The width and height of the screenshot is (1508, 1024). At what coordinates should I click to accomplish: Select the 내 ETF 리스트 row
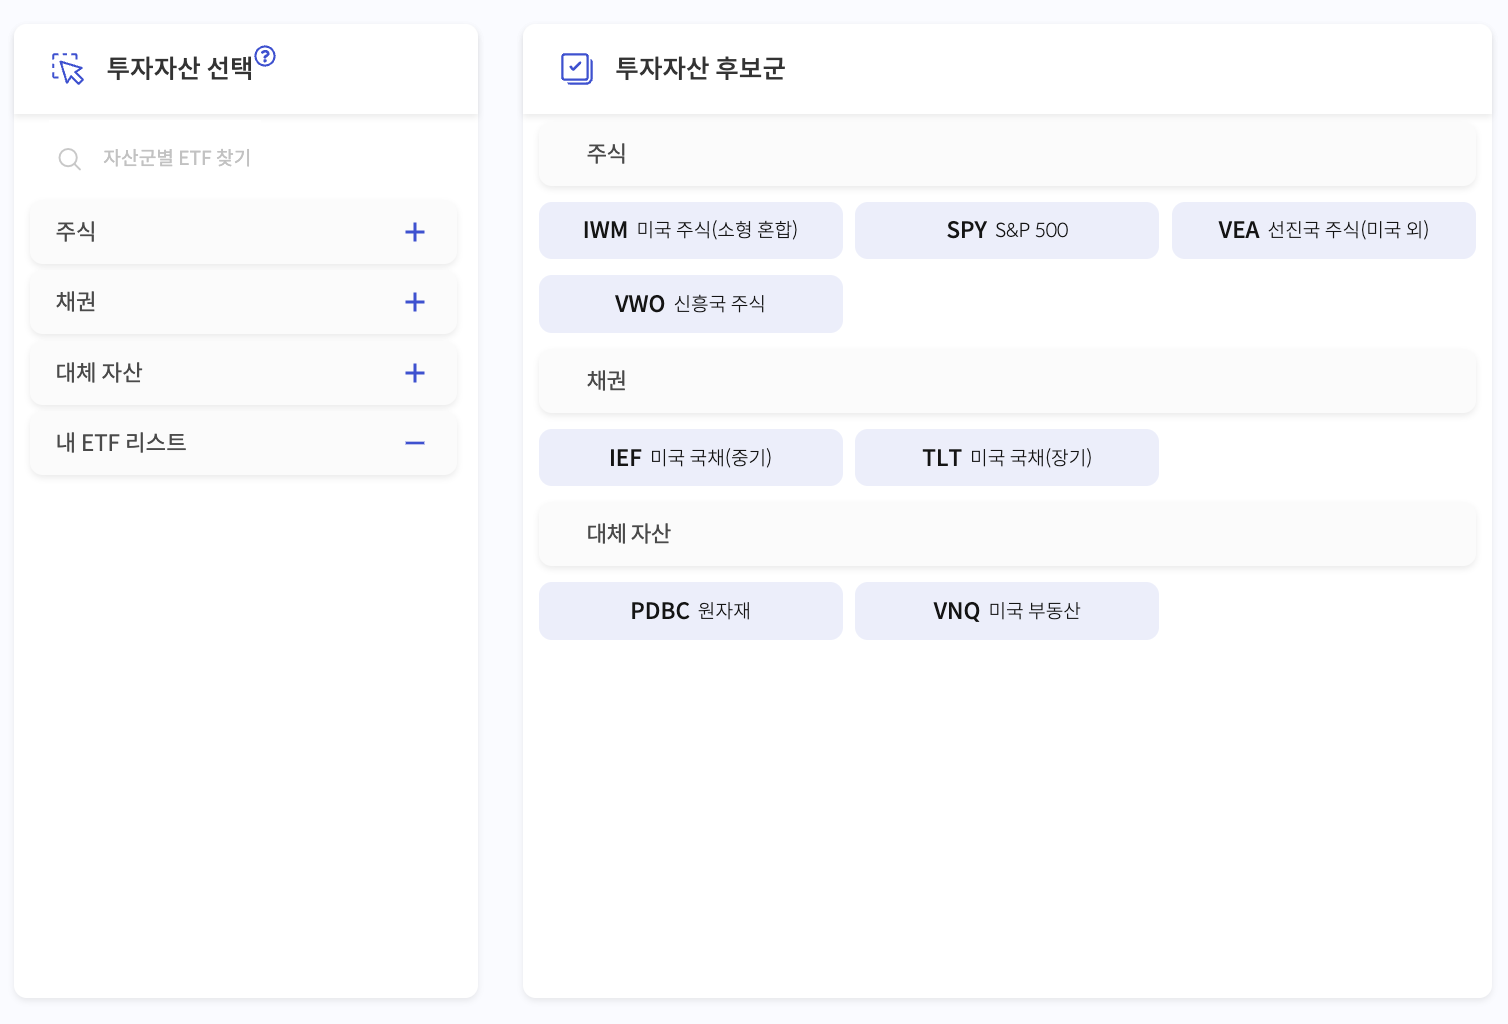[x=244, y=443]
